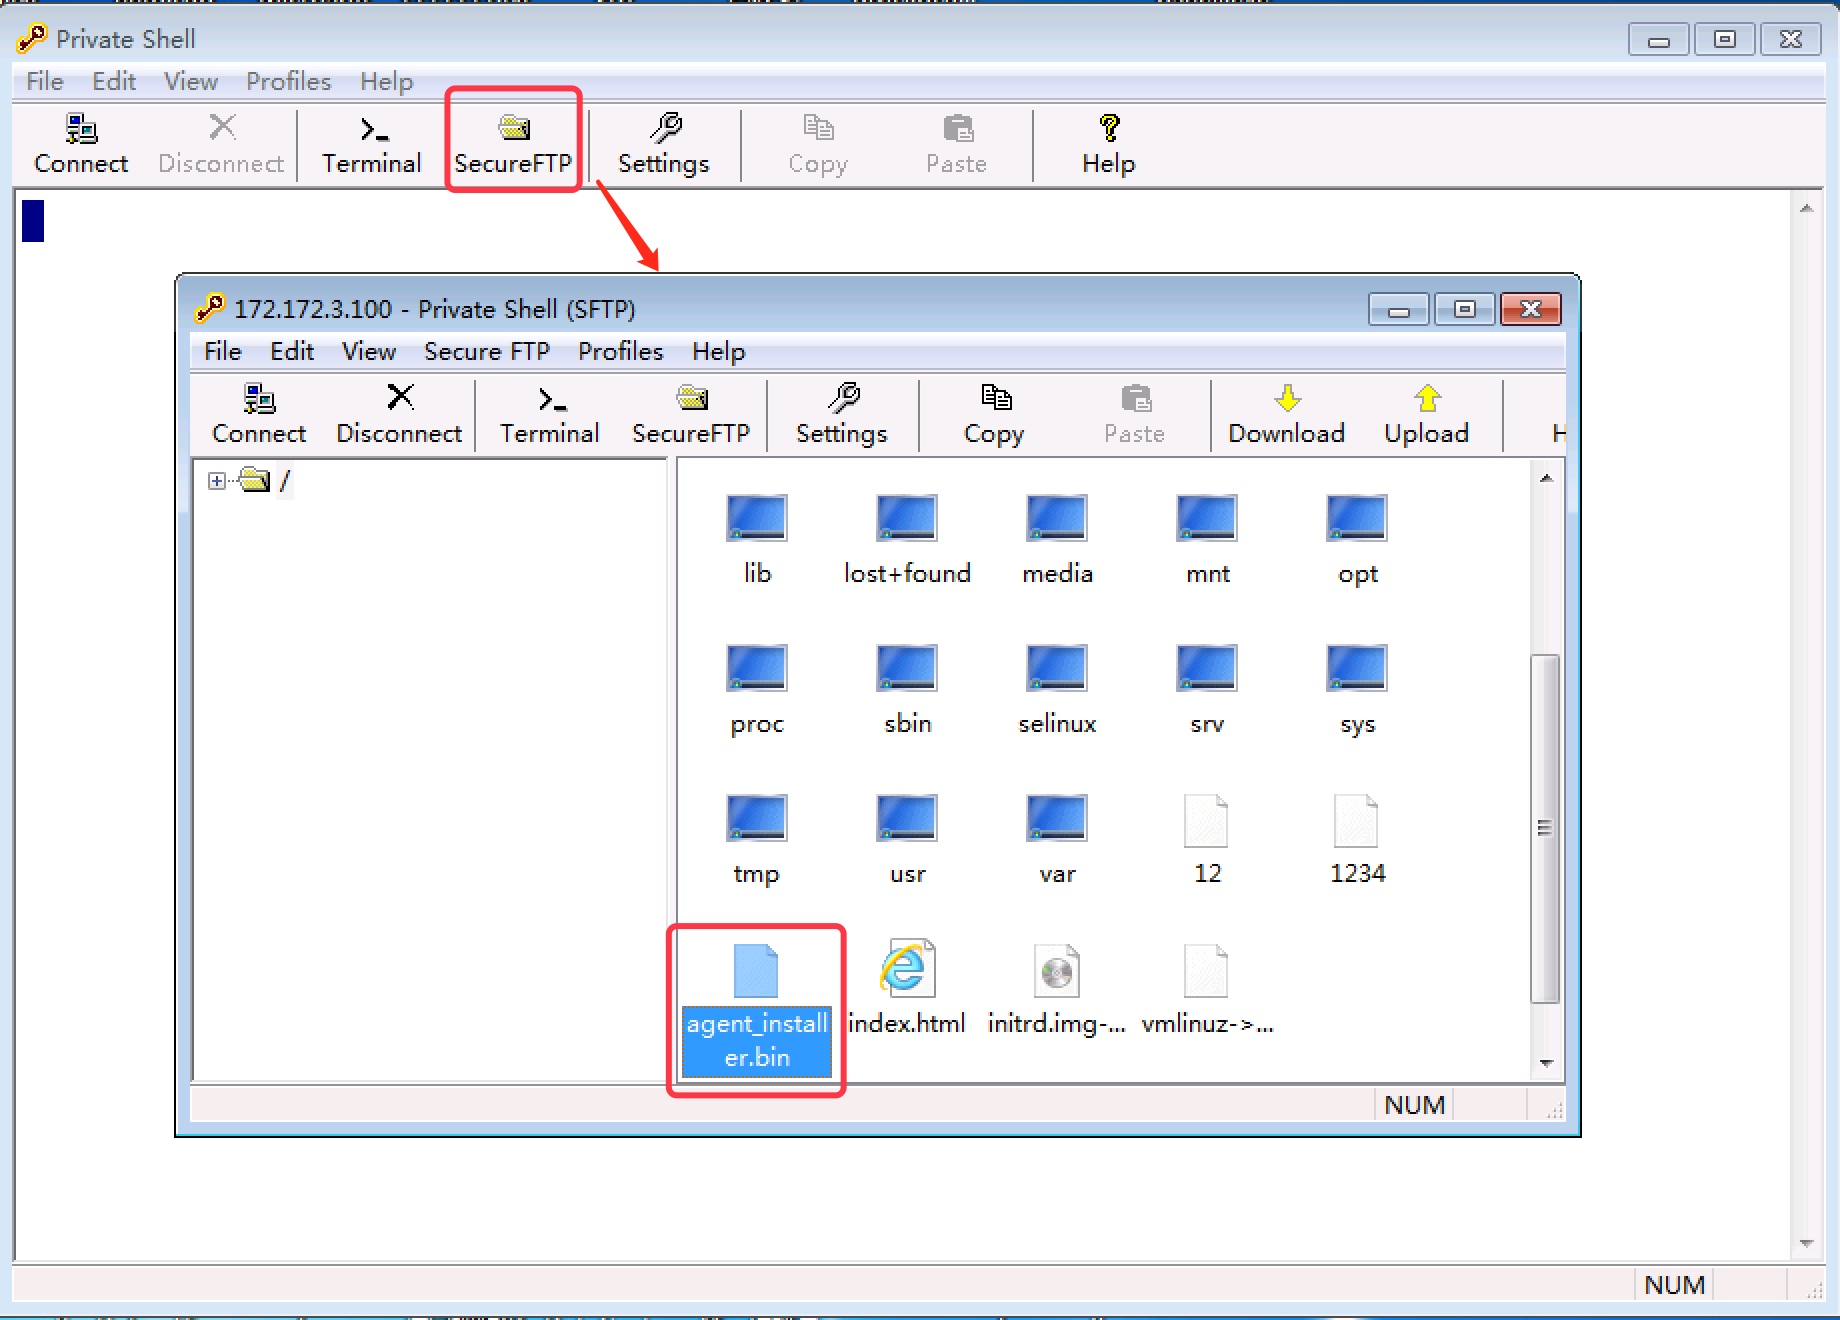1840x1320 pixels.
Task: Open View menu in main Private Shell window
Action: (x=191, y=81)
